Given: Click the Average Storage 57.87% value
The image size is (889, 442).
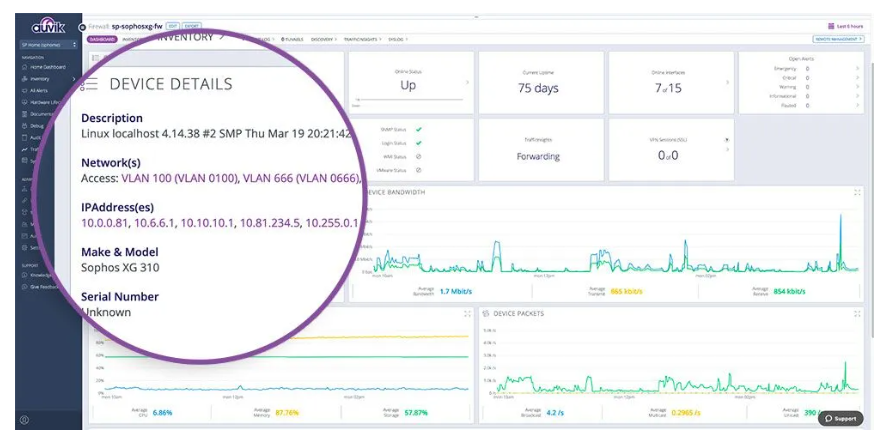Looking at the screenshot, I should (x=416, y=413).
